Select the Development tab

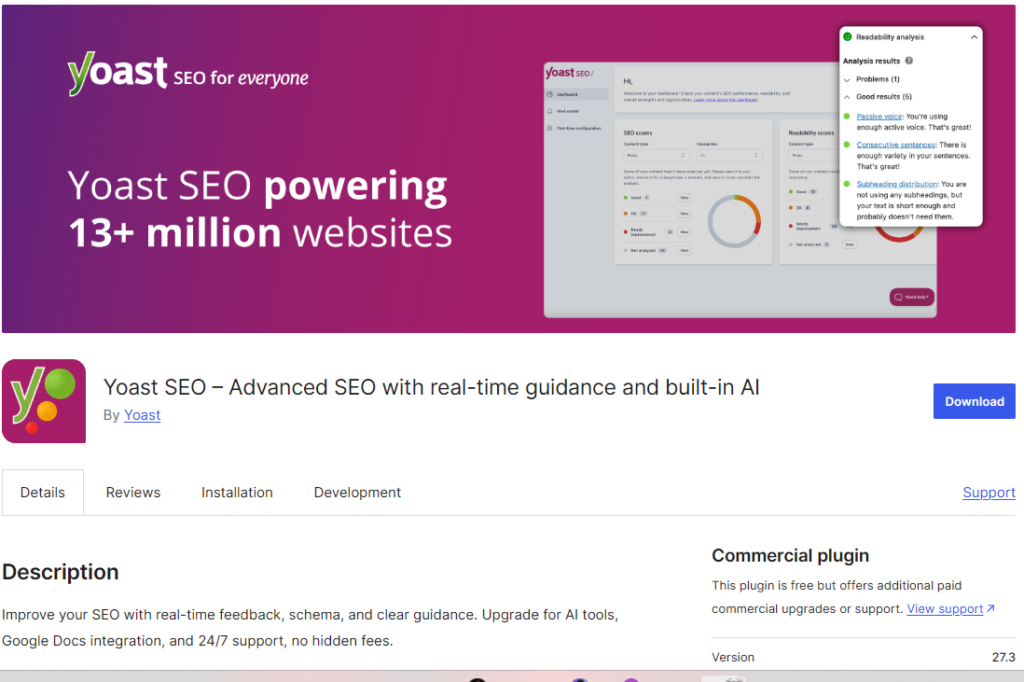[357, 492]
